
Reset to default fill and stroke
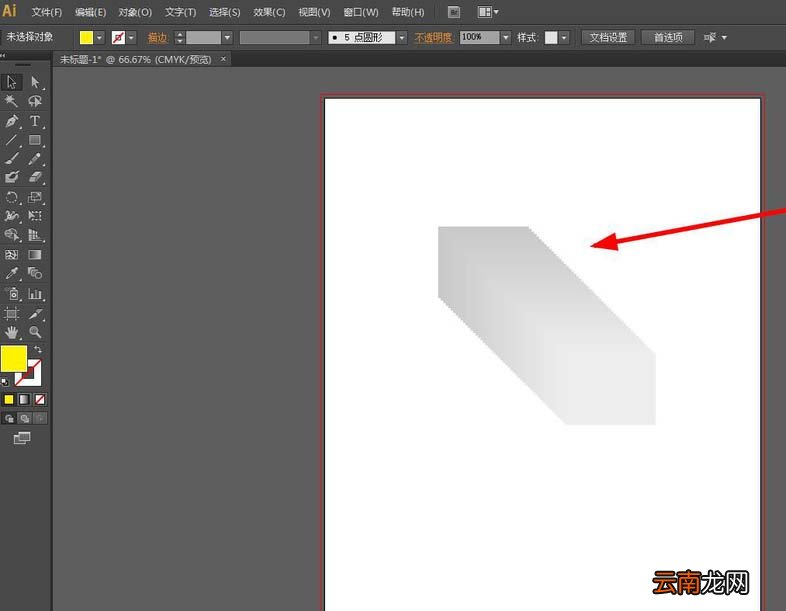click(5, 382)
